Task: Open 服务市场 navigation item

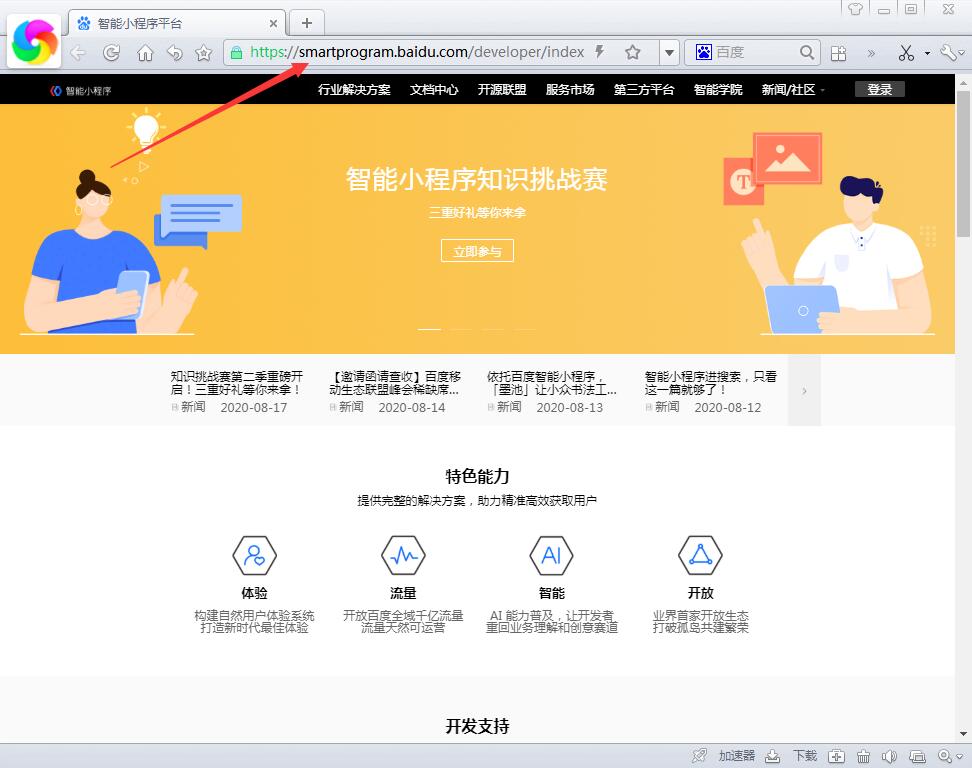Action: (x=570, y=90)
